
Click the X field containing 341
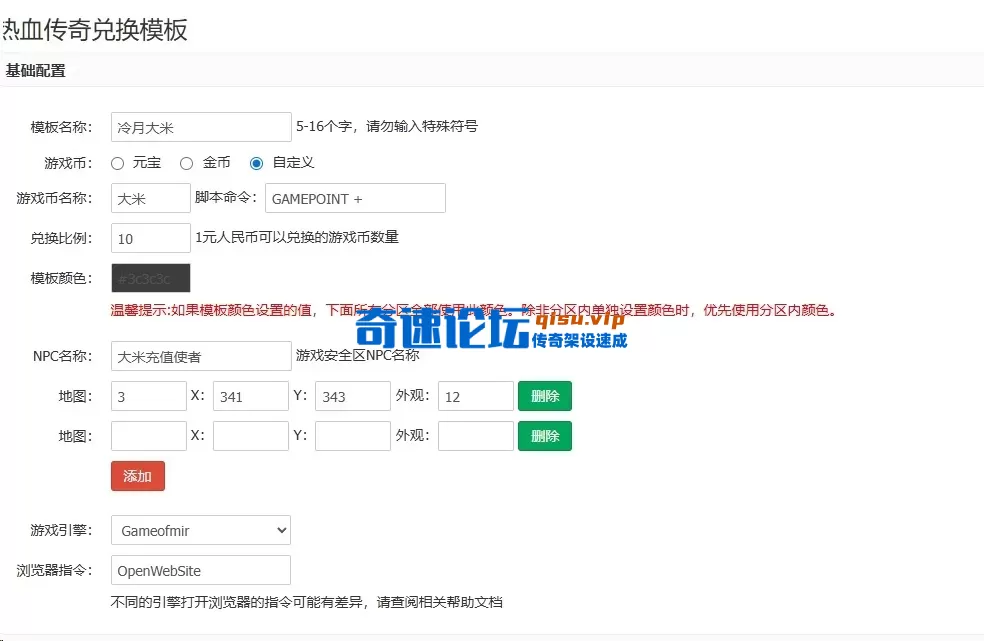(250, 396)
